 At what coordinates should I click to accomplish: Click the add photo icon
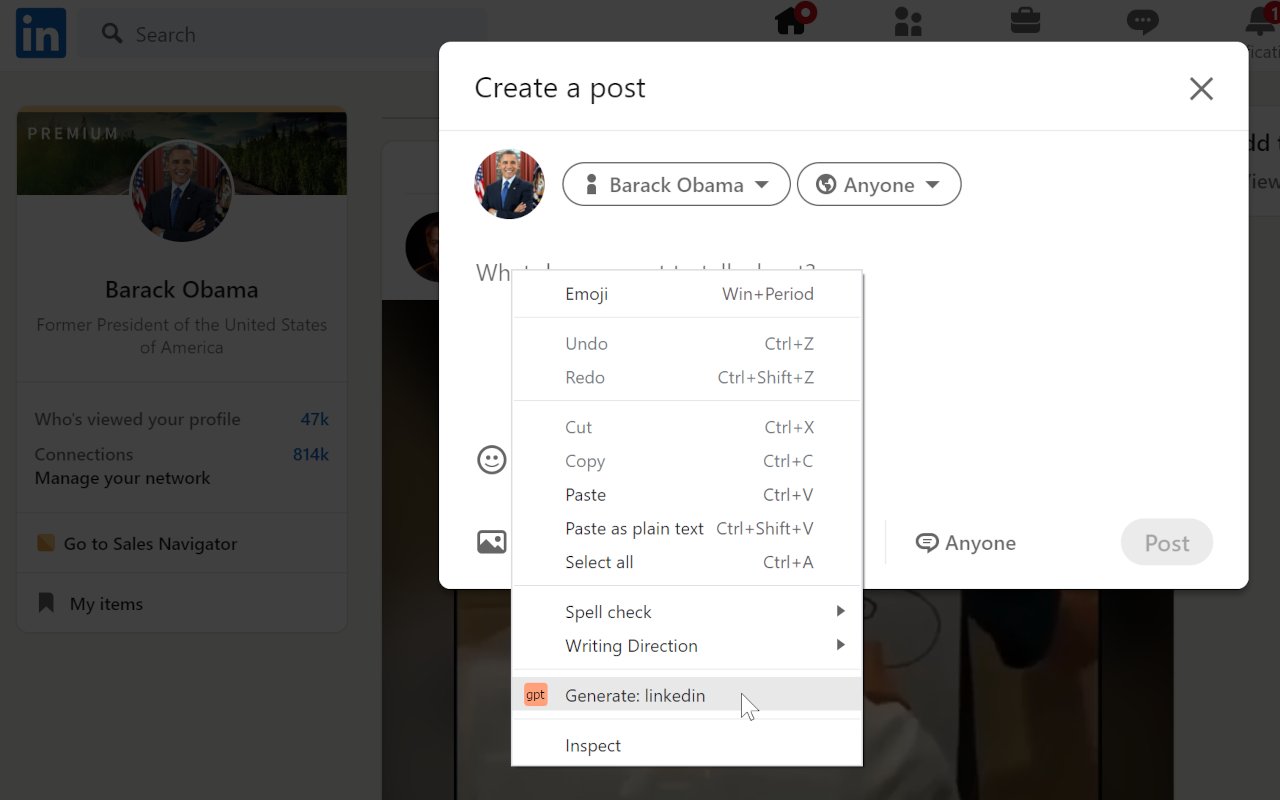click(x=491, y=542)
